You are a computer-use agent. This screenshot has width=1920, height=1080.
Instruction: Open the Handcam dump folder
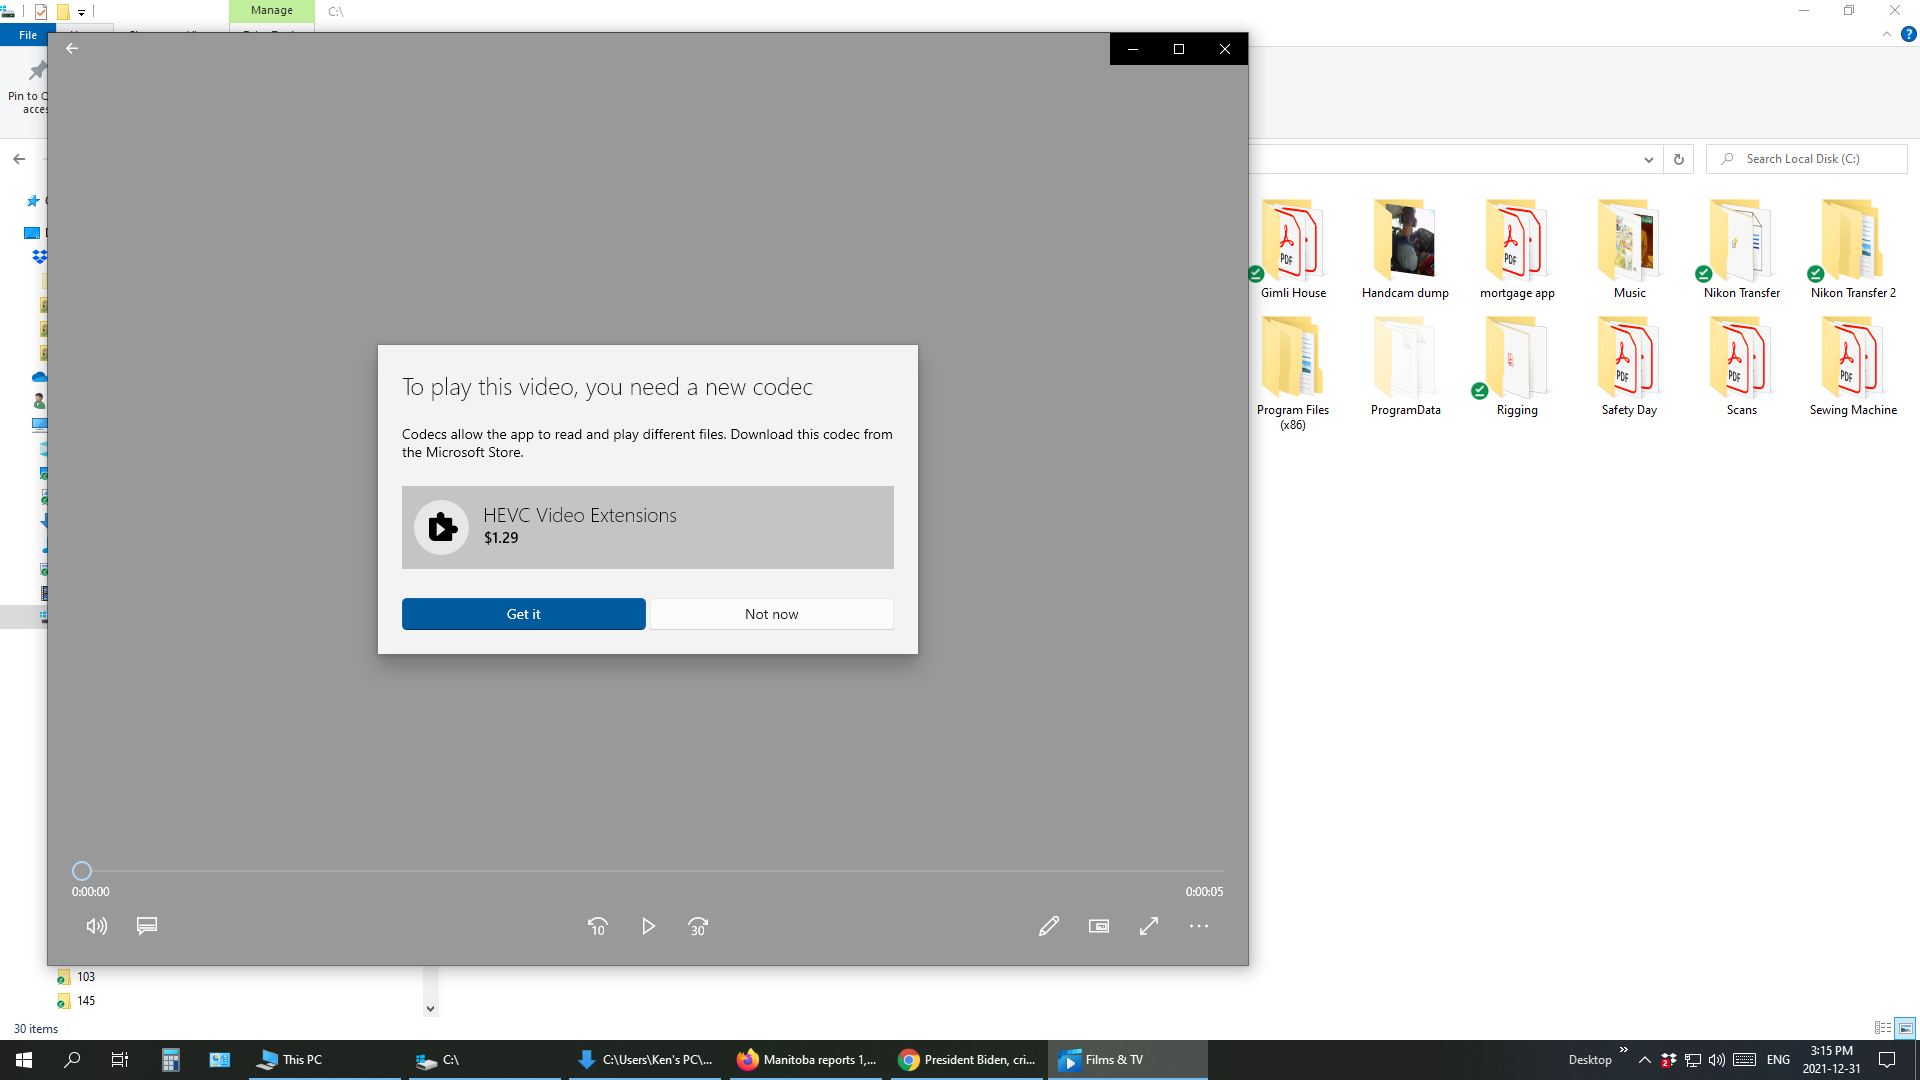1405,249
